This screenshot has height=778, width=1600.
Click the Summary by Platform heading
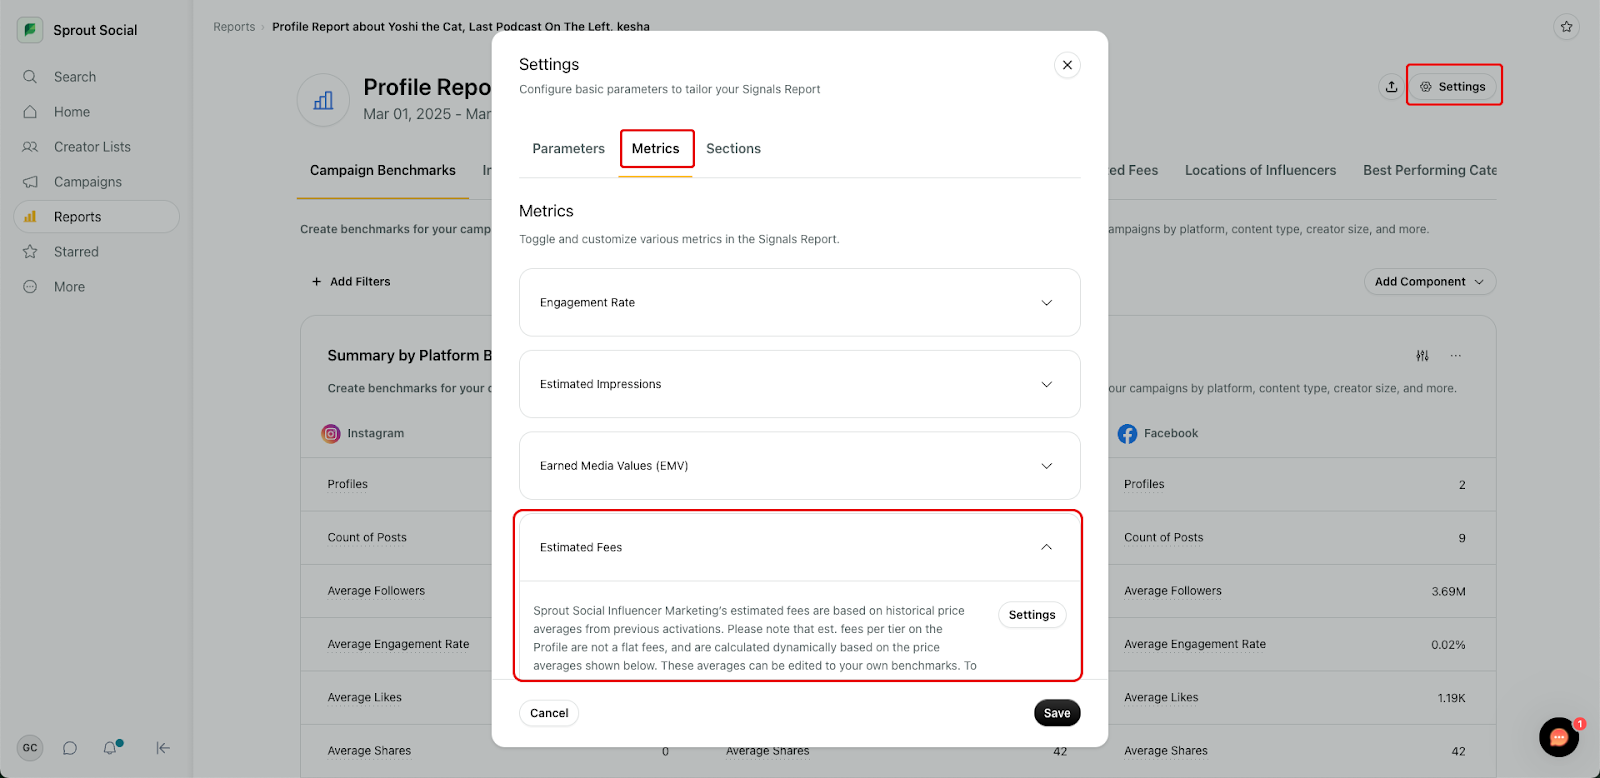pos(409,356)
